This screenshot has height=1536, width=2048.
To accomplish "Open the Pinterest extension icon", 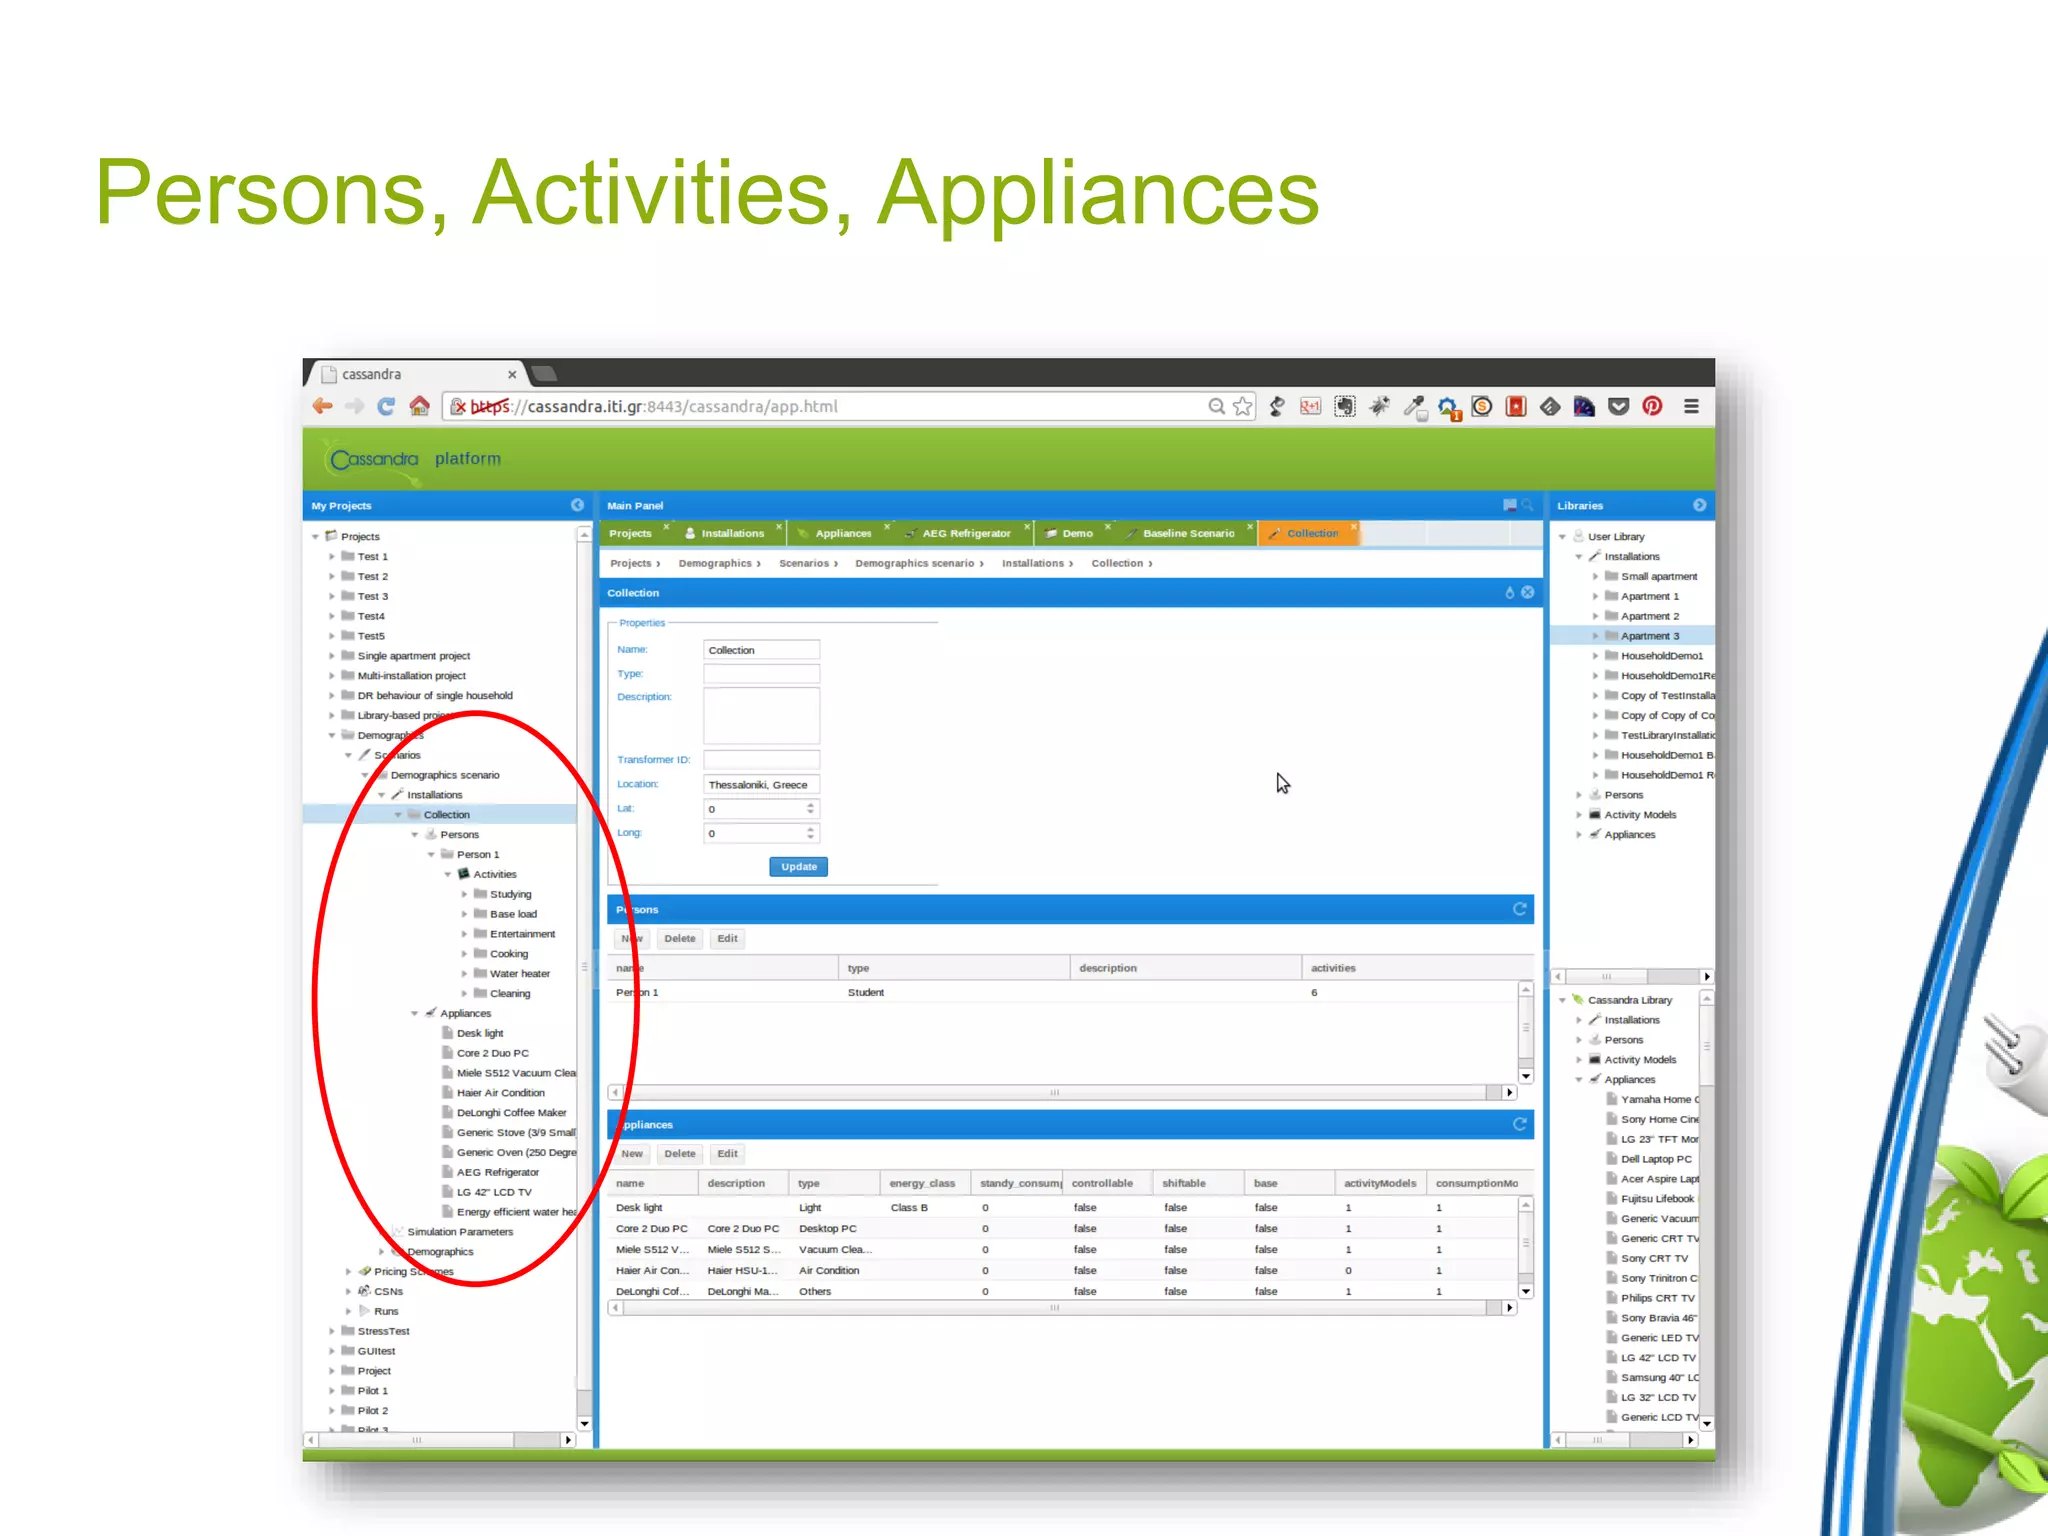I will pyautogui.click(x=1652, y=406).
